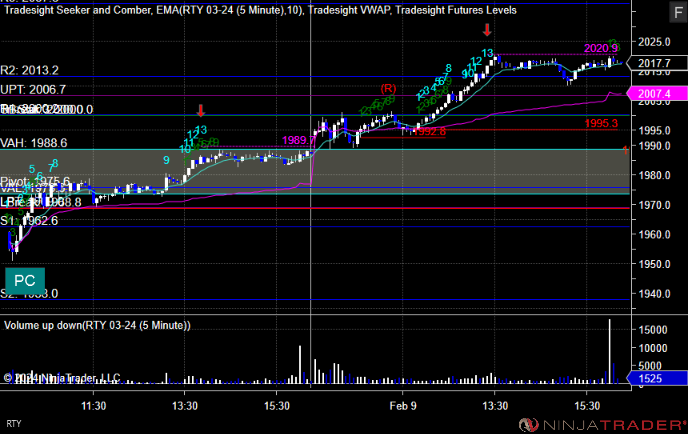Click the Volume up down indicator label
This screenshot has width=688, height=434.
pyautogui.click(x=97, y=325)
